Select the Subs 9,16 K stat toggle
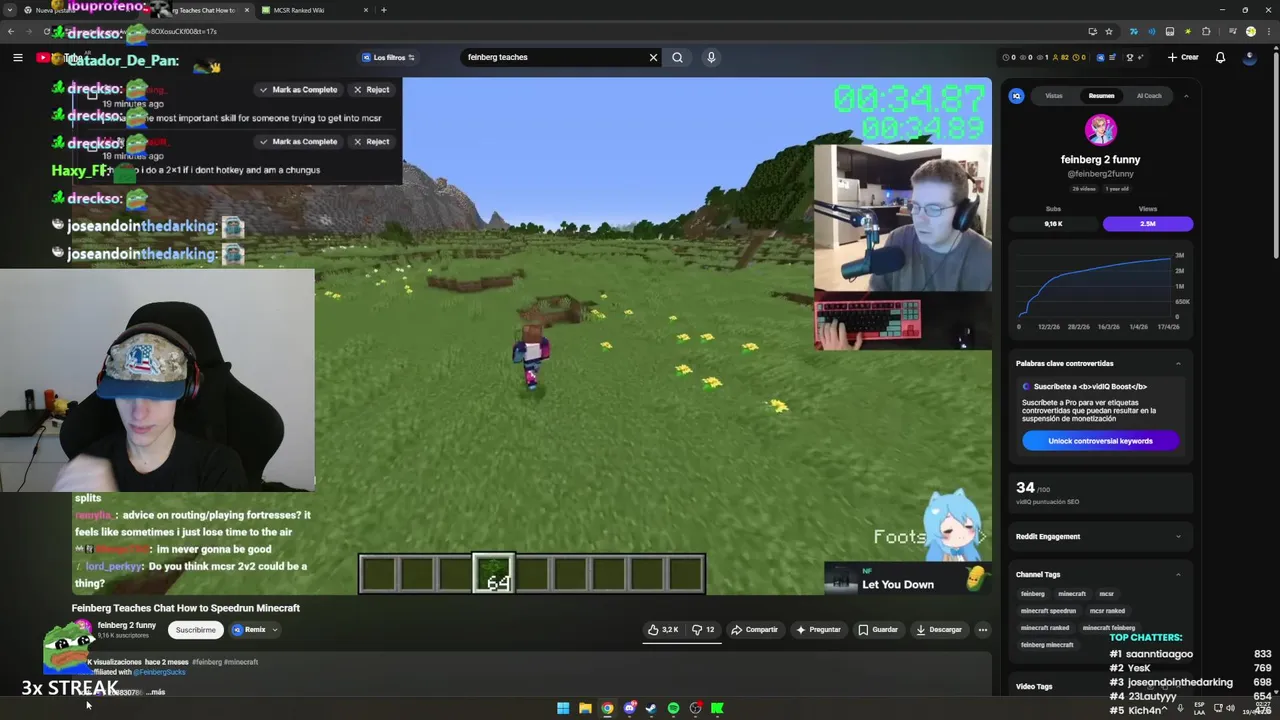The width and height of the screenshot is (1280, 720). 1053,224
